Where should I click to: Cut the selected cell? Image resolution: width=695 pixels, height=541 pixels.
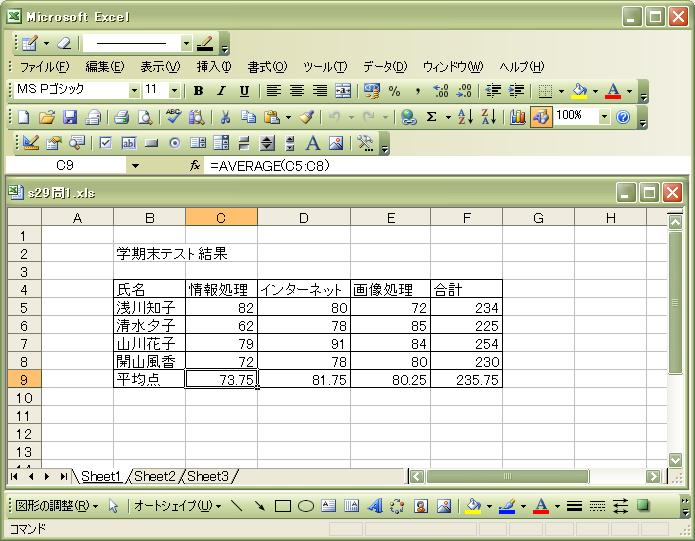pos(225,117)
